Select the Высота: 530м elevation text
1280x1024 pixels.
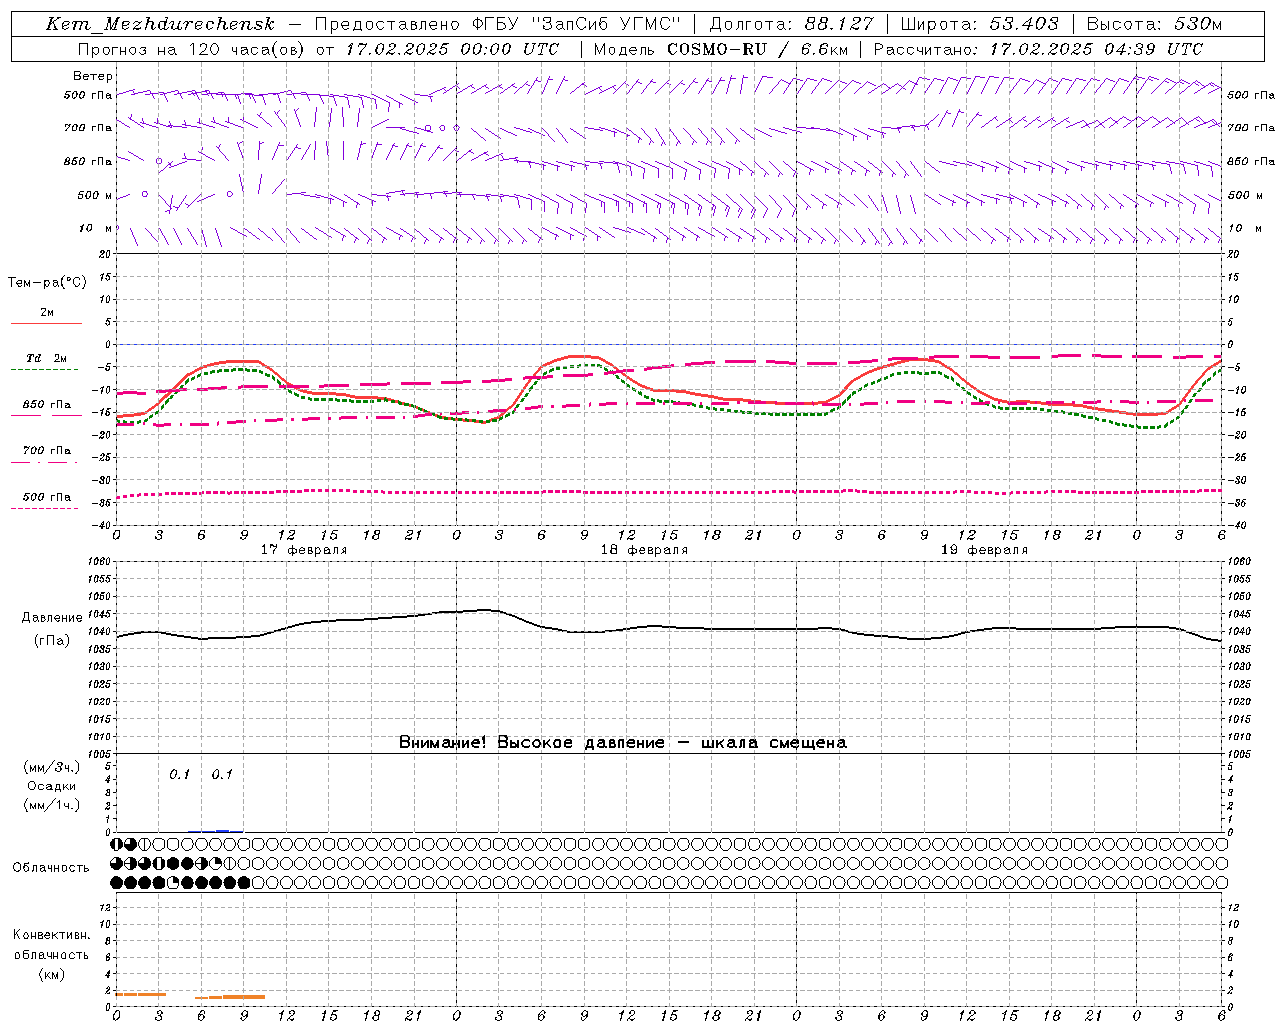[x=1154, y=24]
